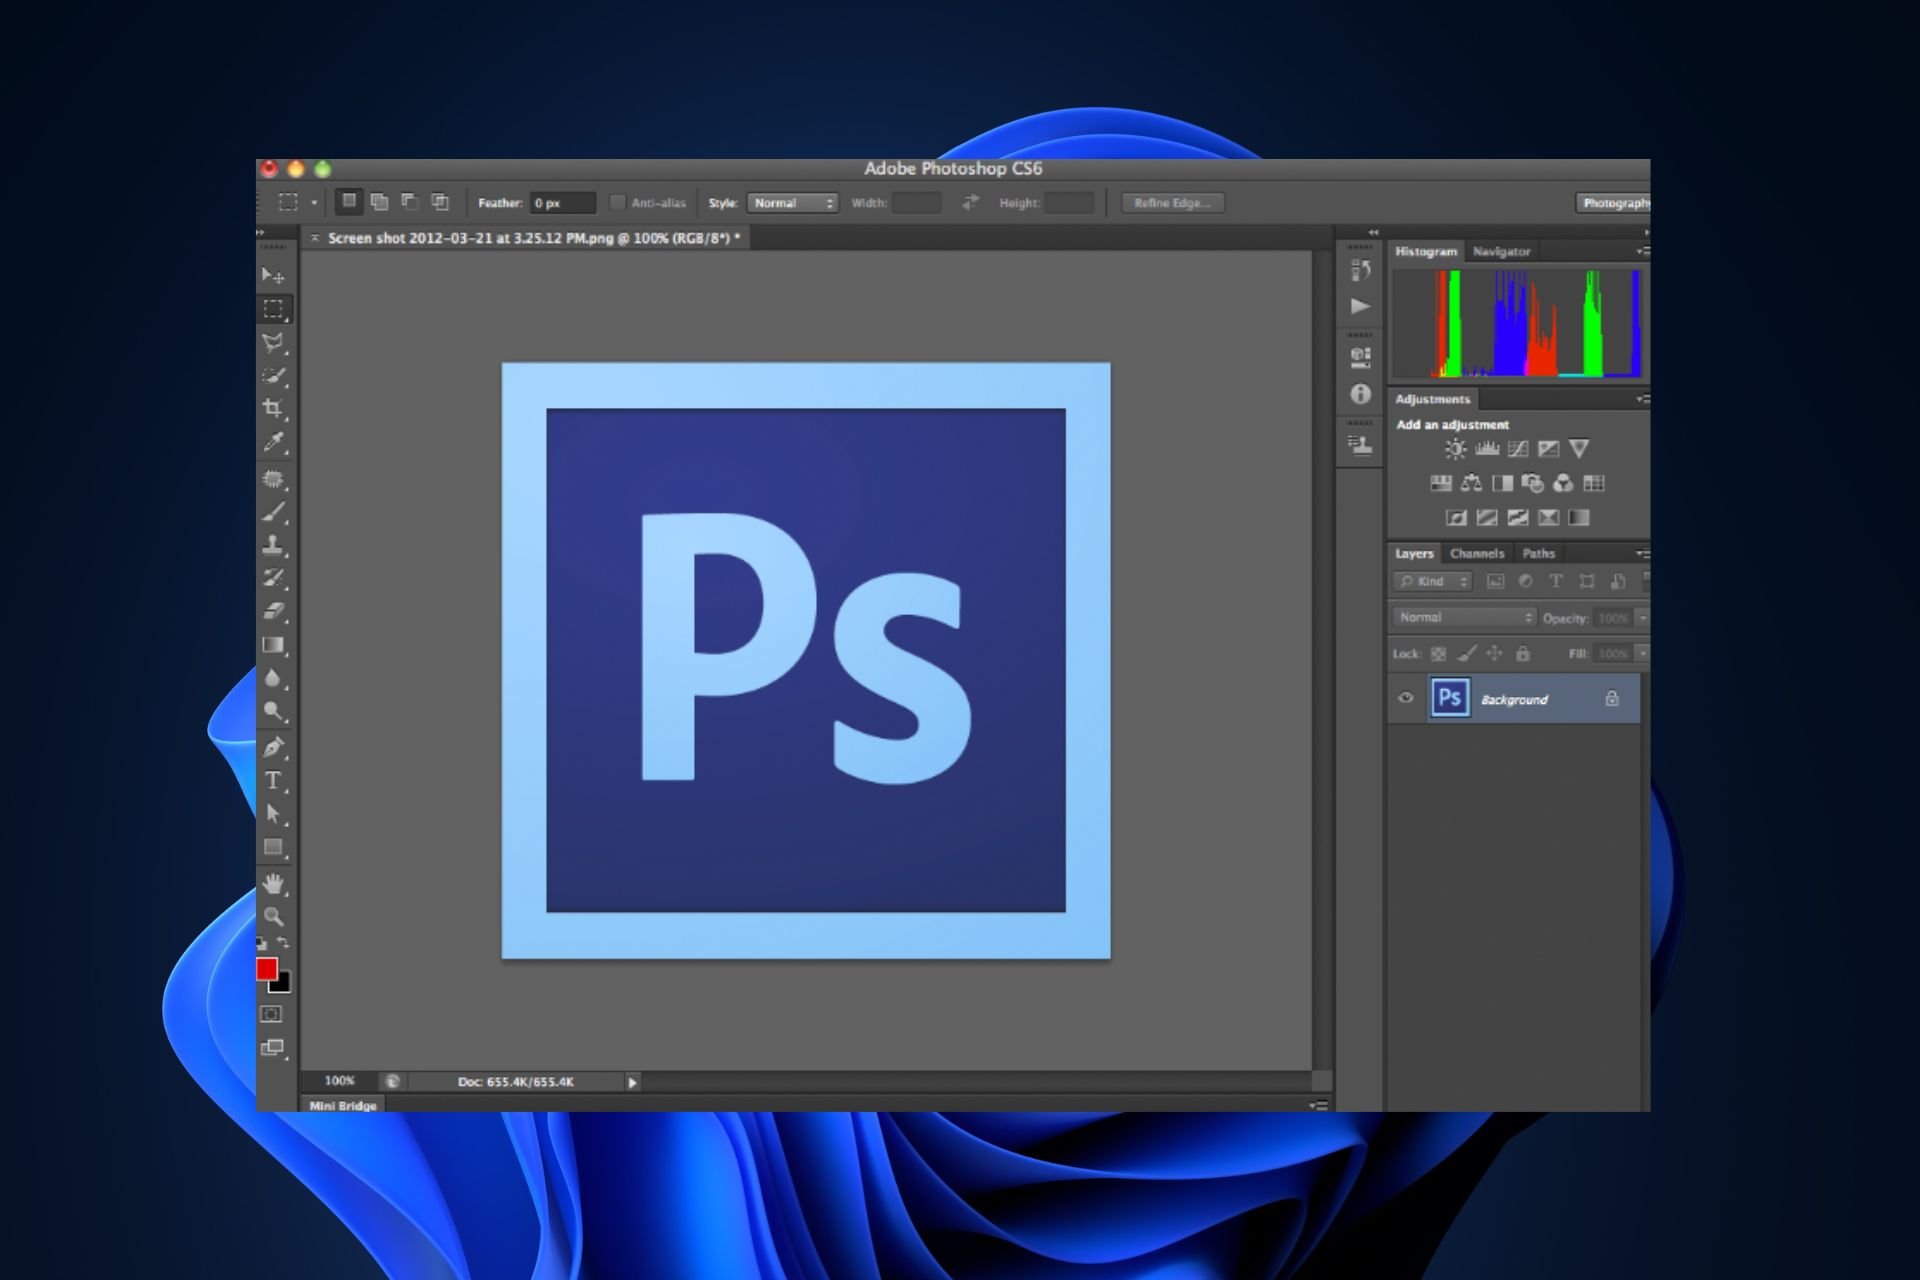Select the Spot Healing Brush tool
Screen dimensions: 1920x1280
[273, 479]
